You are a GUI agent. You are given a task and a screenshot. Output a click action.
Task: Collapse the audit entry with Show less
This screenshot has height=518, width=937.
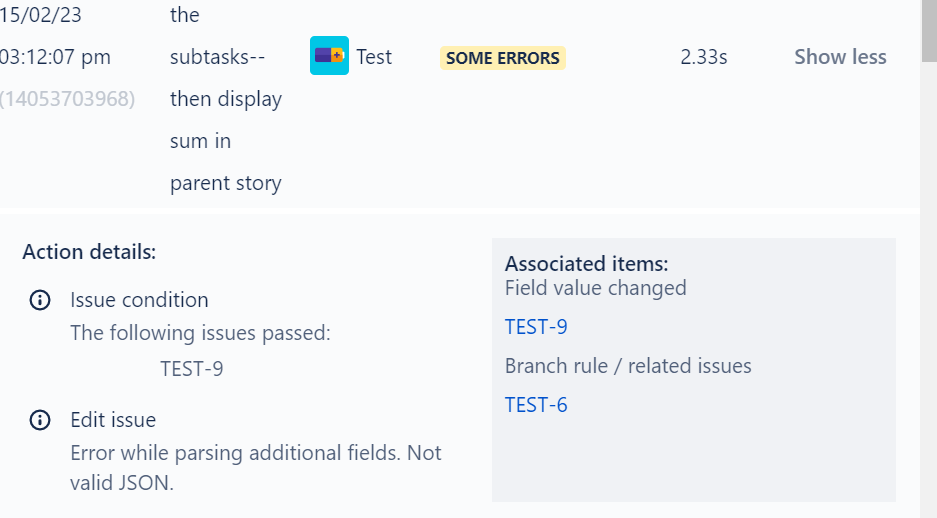pos(840,57)
